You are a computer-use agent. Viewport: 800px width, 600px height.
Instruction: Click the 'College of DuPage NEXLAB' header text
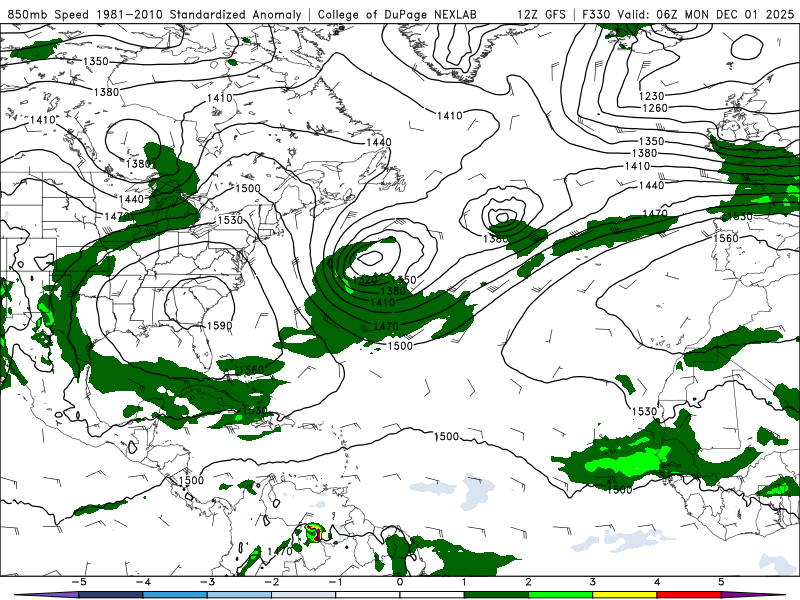tap(397, 14)
